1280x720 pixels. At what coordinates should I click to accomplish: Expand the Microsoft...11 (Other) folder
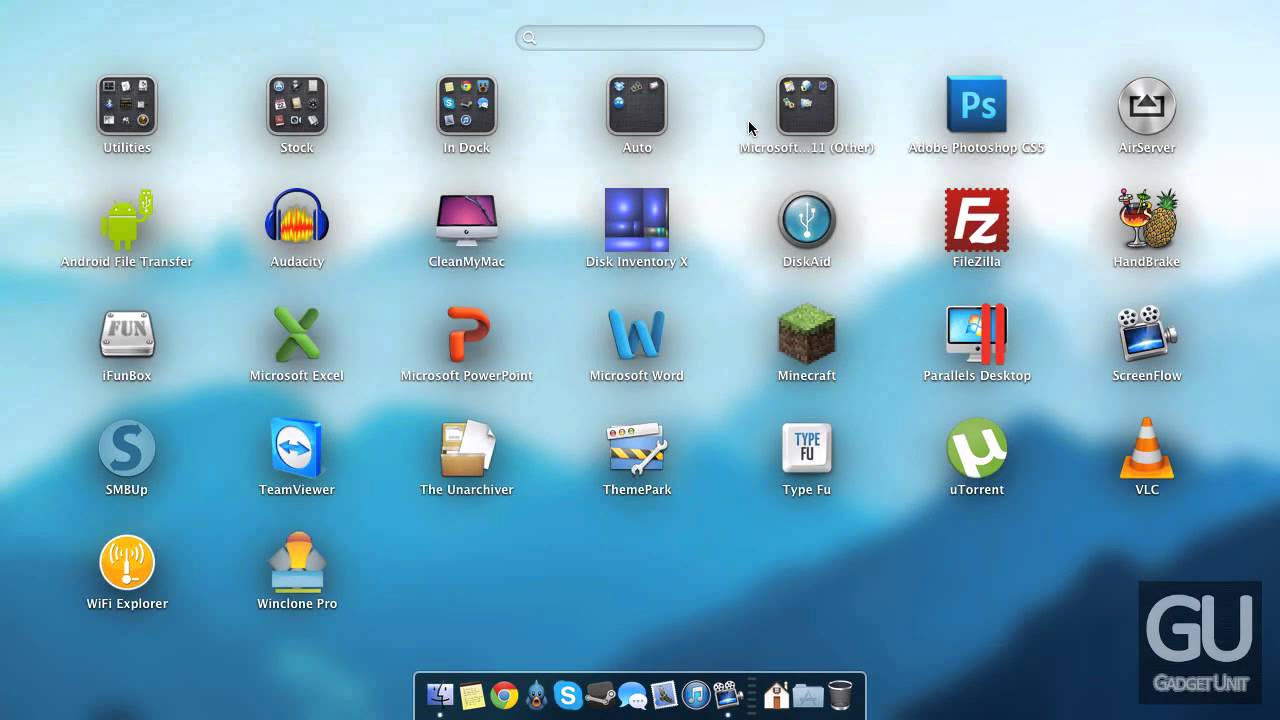(807, 105)
